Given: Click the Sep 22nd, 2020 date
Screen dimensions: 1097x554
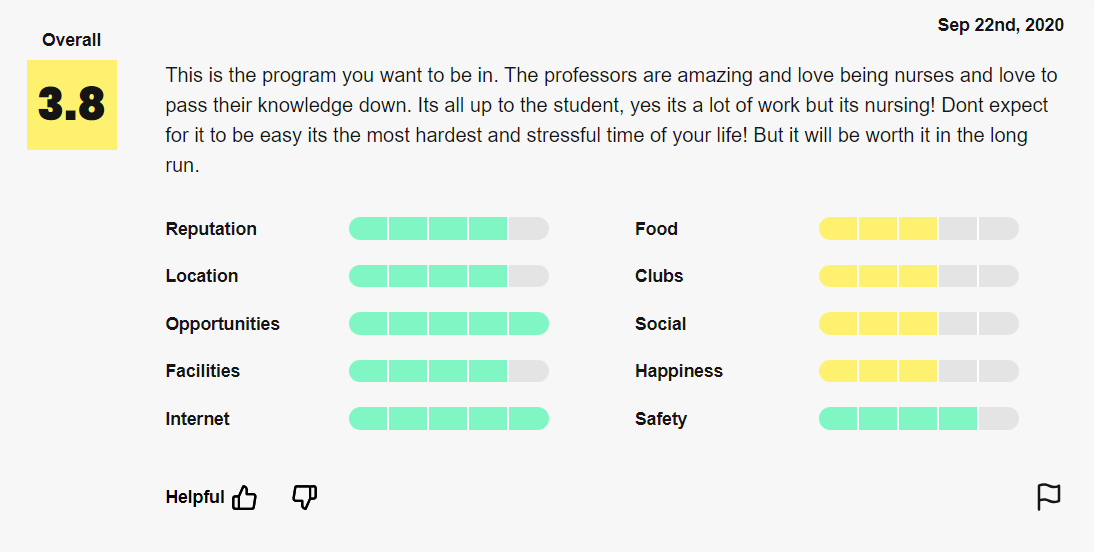Looking at the screenshot, I should pyautogui.click(x=1000, y=25).
